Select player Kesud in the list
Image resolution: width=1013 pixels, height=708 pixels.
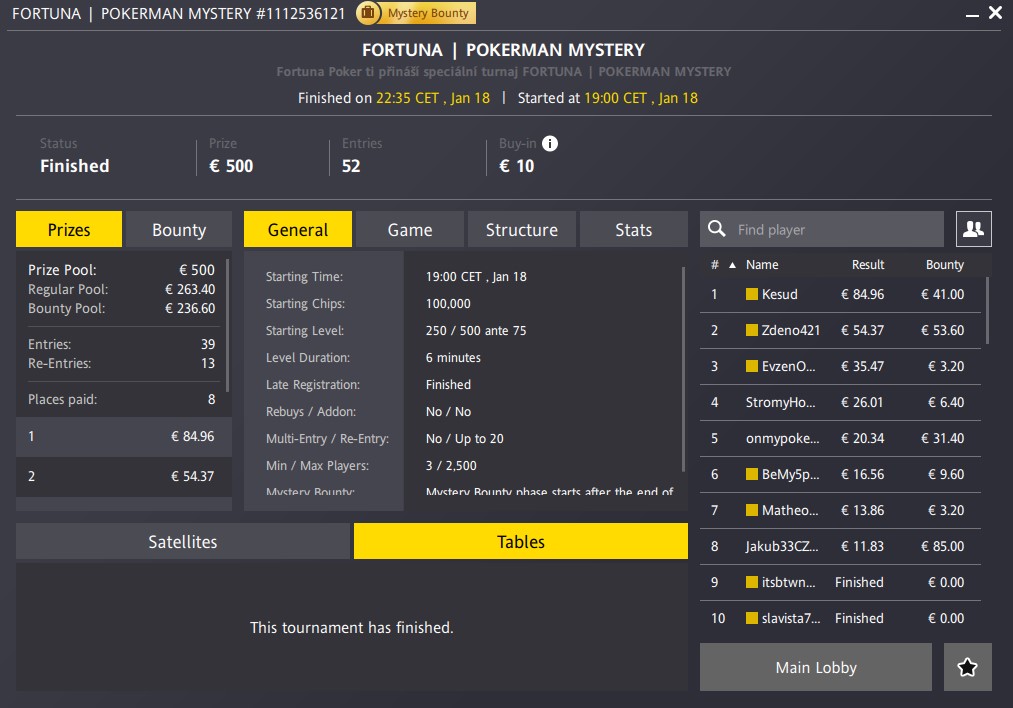[x=841, y=295]
